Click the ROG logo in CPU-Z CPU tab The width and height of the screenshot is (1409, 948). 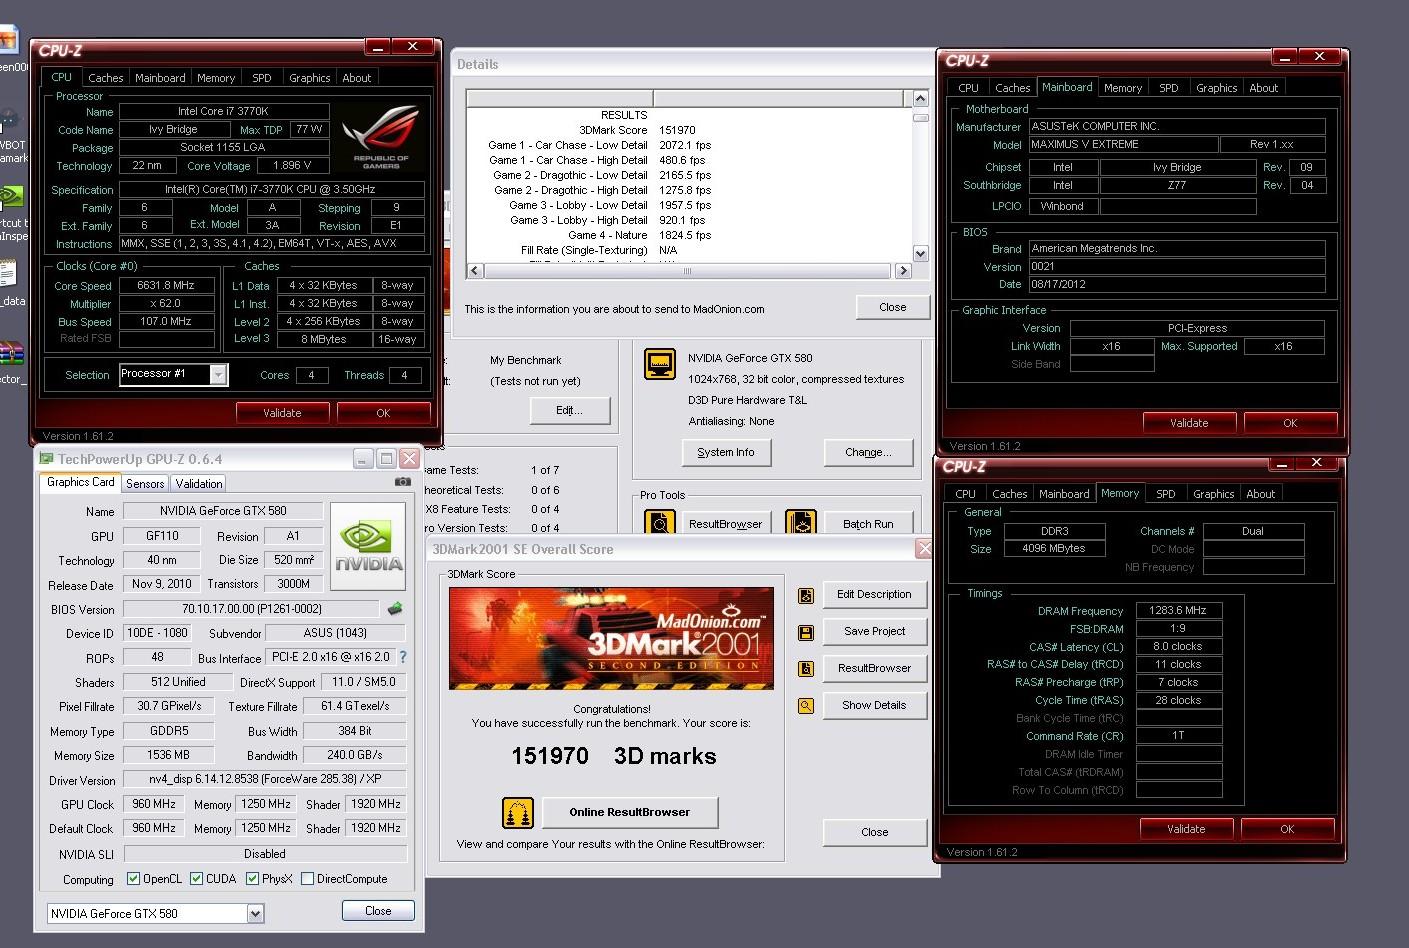click(x=381, y=138)
